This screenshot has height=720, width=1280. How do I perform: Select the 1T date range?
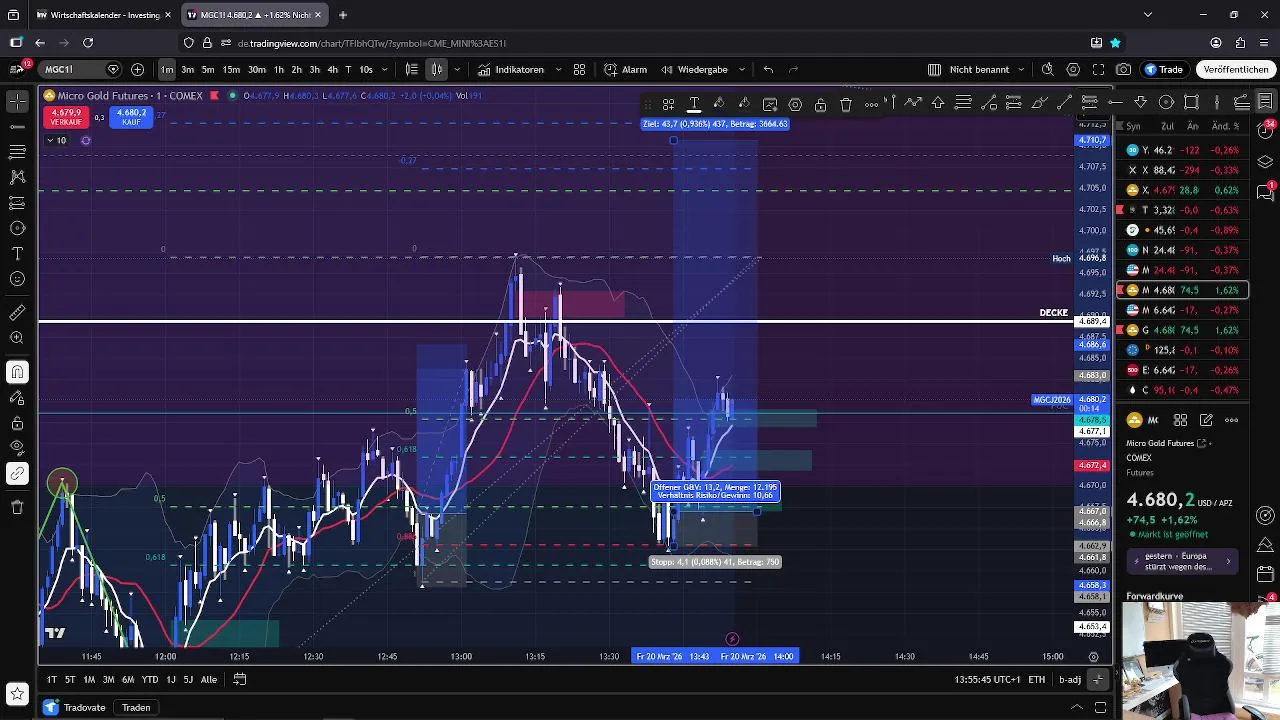(x=51, y=679)
